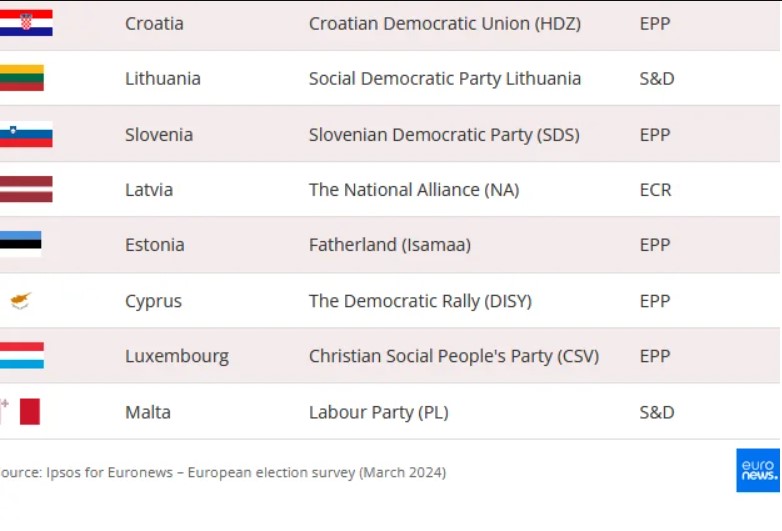The height and width of the screenshot is (531, 782).
Task: Click Christian Social People's Party (CSV)
Action: click(x=453, y=355)
